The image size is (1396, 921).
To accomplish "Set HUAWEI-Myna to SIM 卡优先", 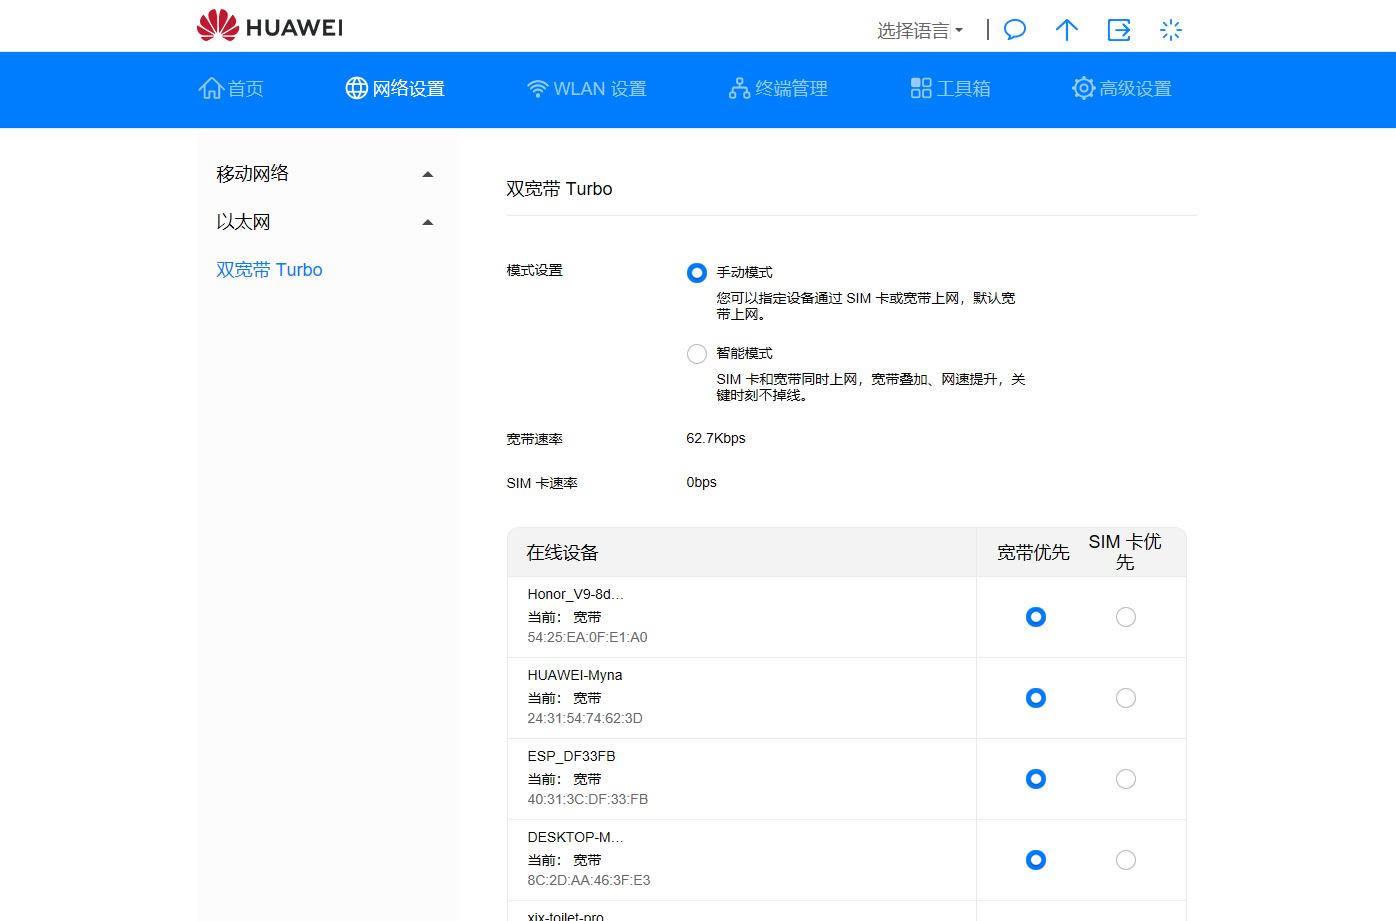I will point(1125,698).
